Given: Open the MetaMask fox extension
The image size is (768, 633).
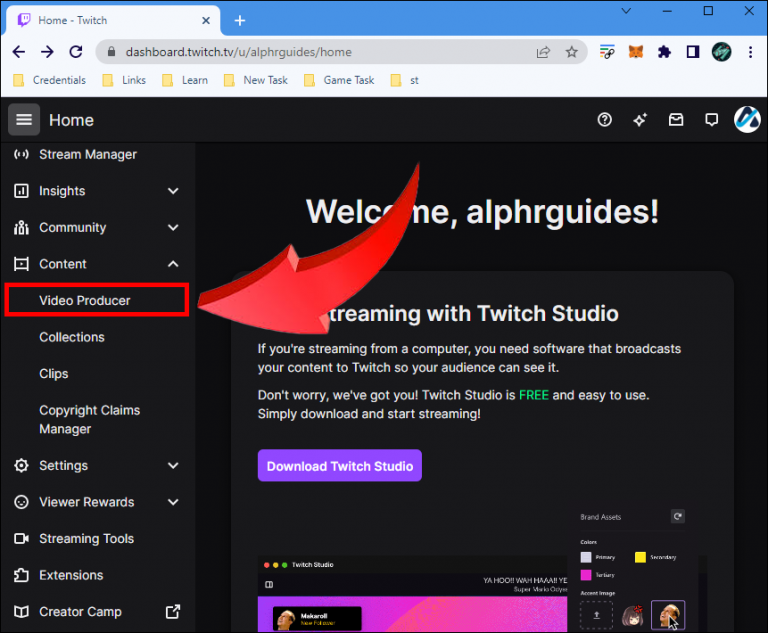Looking at the screenshot, I should point(636,51).
